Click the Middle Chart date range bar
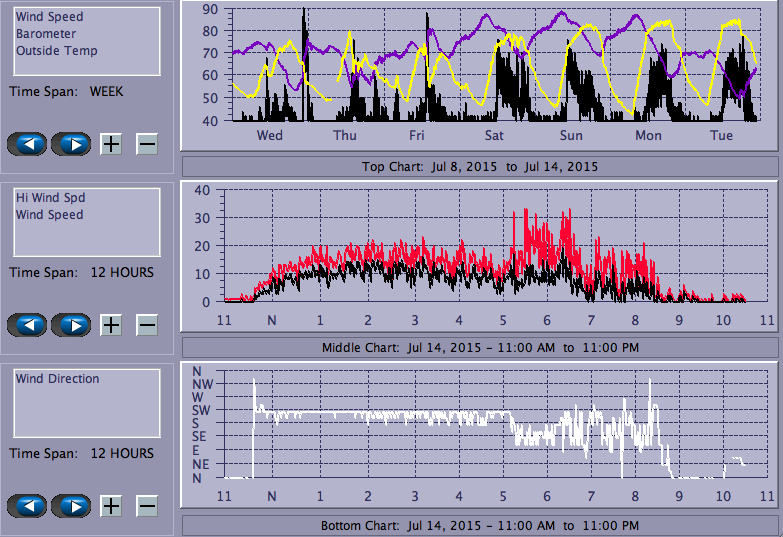The height and width of the screenshot is (537, 783). [x=479, y=348]
